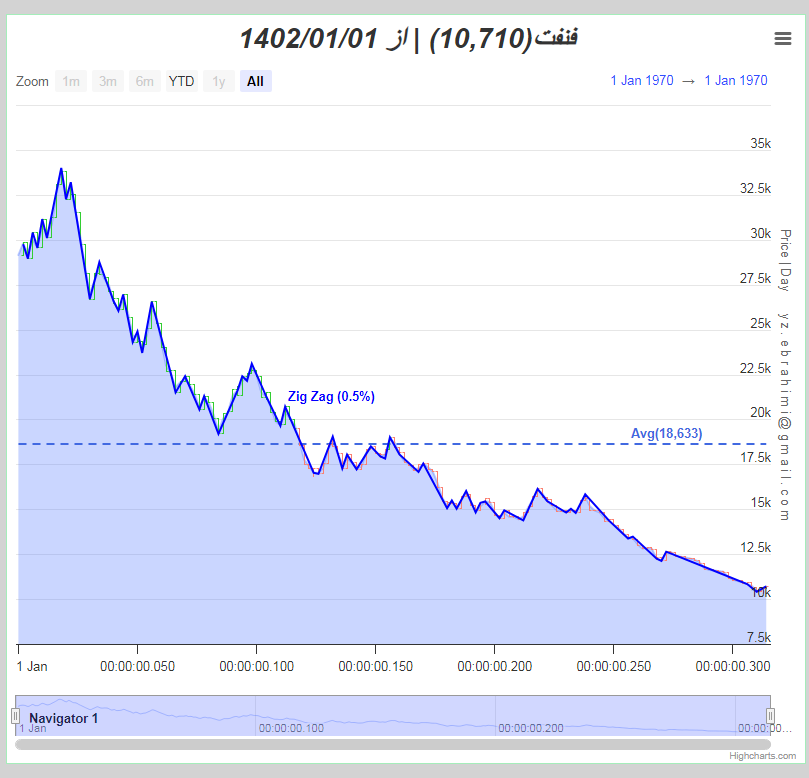Screen dimensions: 809x778
Task: Click the chart title with 1402/01/01
Action: coord(409,39)
